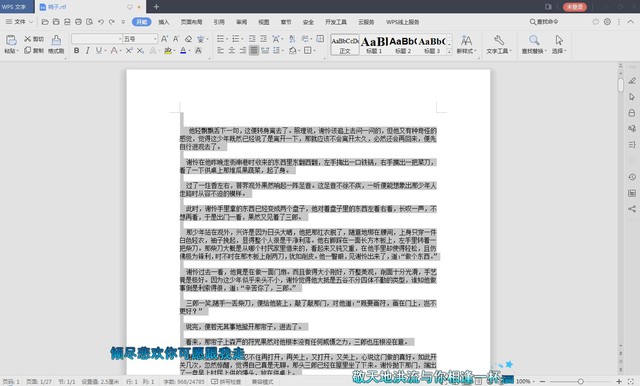Open the font size dropdown showing 五号
Viewport: 640px width, 386px height.
click(x=156, y=39)
